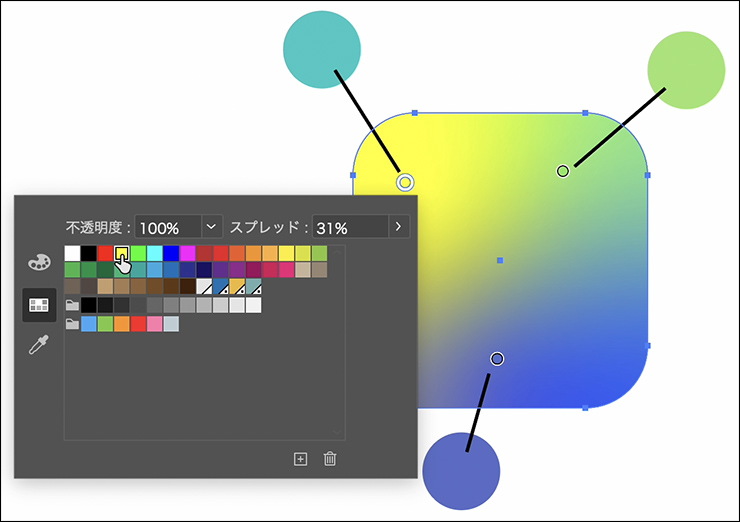The width and height of the screenshot is (740, 522).
Task: Click the light green circle at top right
Action: 685,70
